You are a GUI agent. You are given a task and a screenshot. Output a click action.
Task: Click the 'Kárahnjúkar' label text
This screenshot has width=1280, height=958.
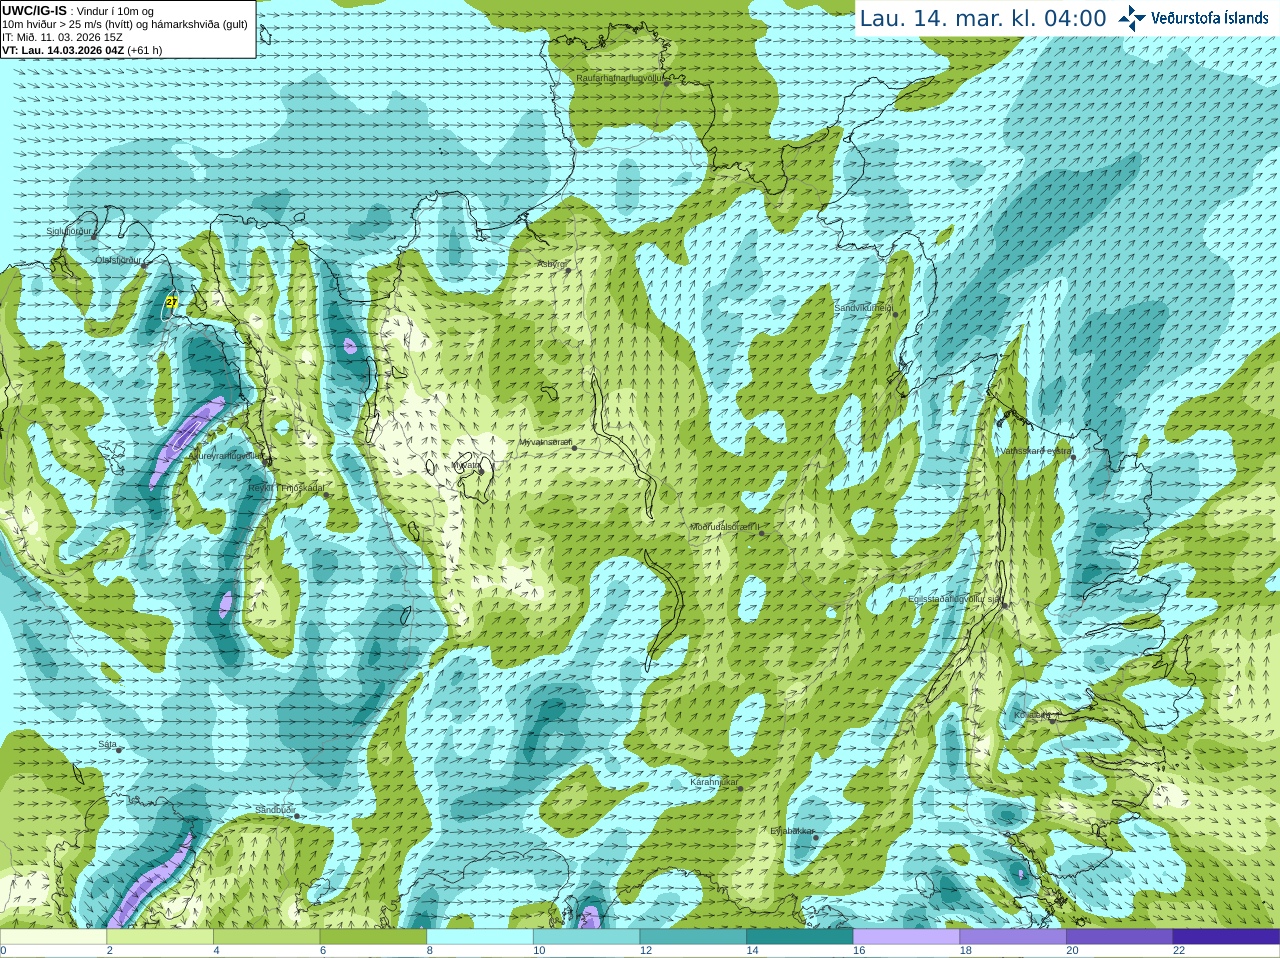[x=715, y=782]
